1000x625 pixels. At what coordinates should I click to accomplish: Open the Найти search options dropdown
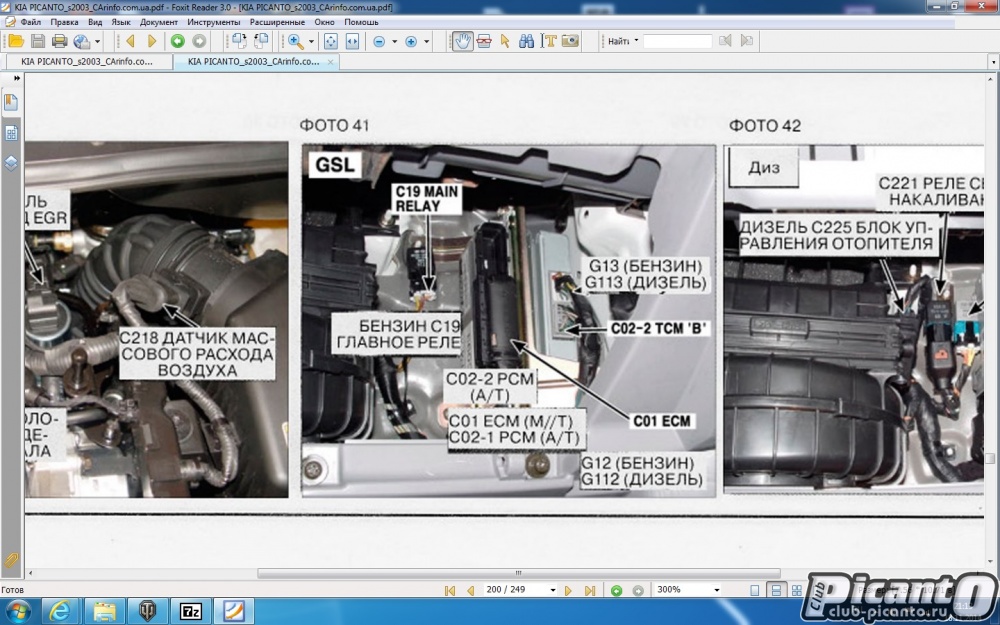(x=636, y=41)
